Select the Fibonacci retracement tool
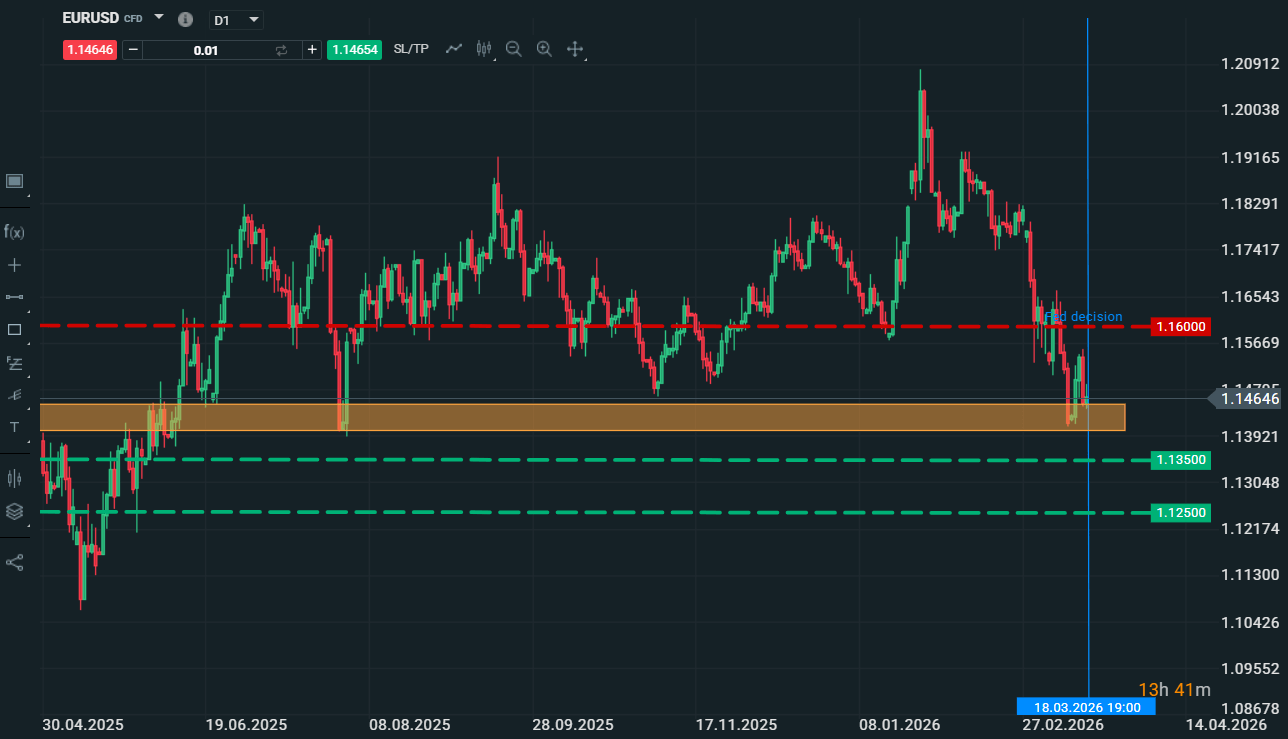 (14, 362)
